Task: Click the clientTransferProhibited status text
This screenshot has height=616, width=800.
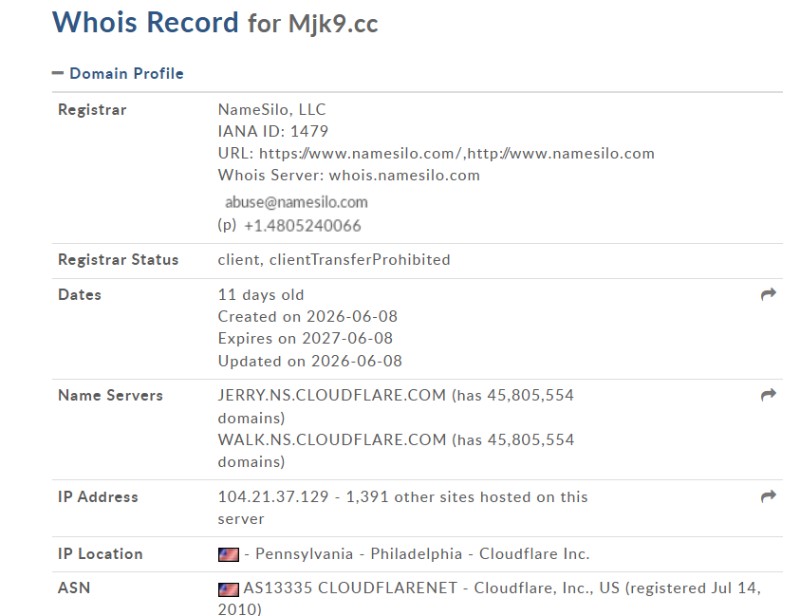Action: 360,260
